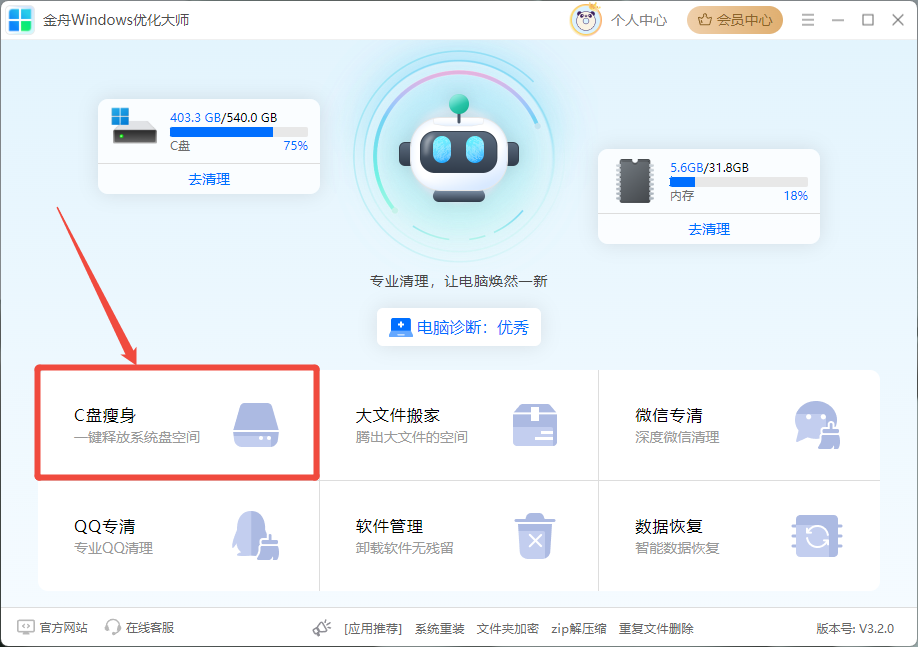918x647 pixels.
Task: Click the 腾出大文件的空间 subtitle
Action: point(412,437)
